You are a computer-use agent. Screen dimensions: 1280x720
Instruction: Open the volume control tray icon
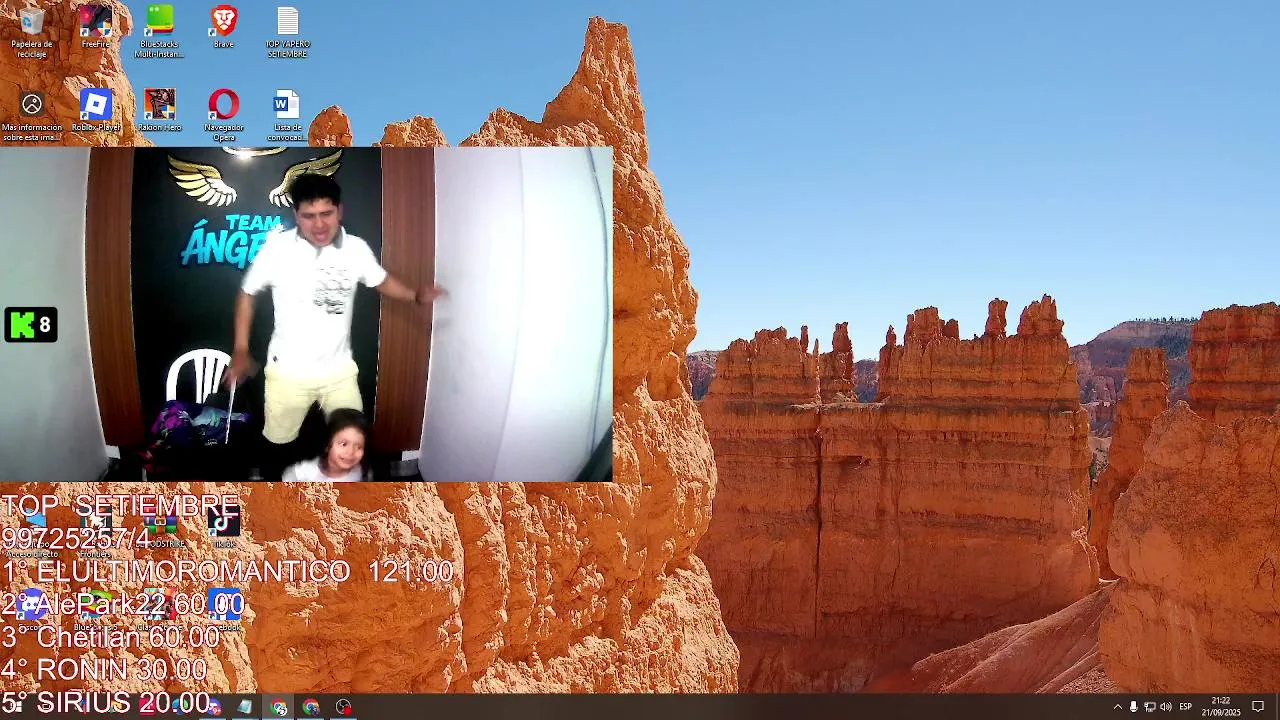pyautogui.click(x=1165, y=707)
